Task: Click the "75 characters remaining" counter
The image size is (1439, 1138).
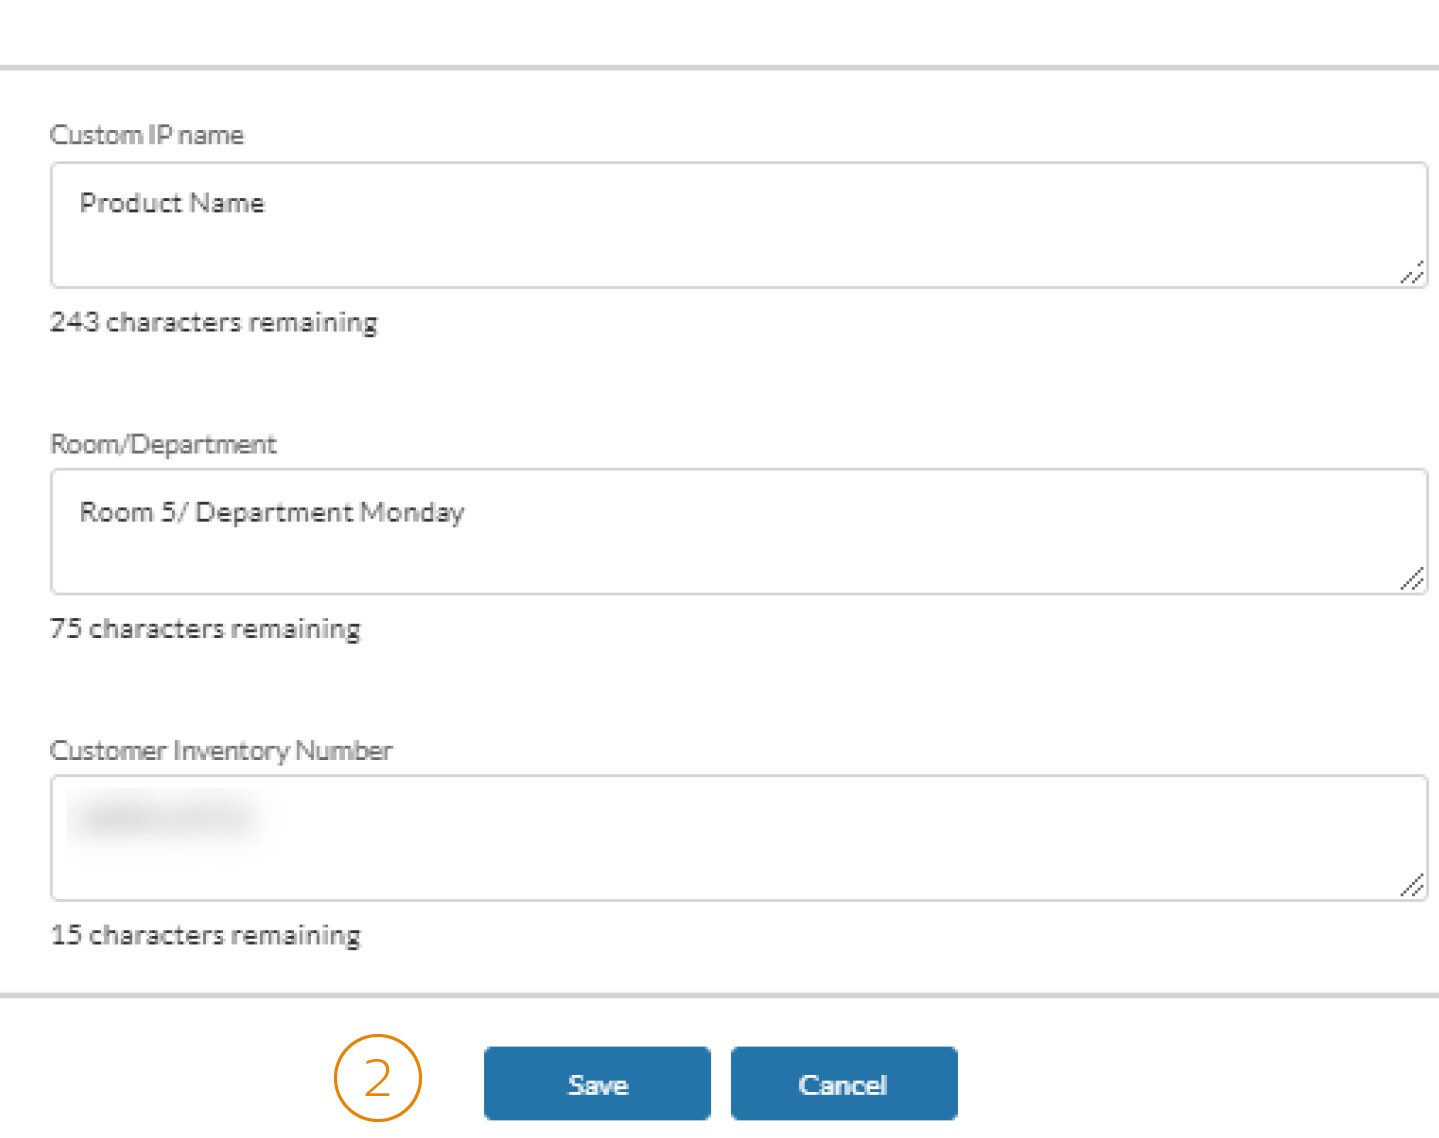Action: click(205, 628)
